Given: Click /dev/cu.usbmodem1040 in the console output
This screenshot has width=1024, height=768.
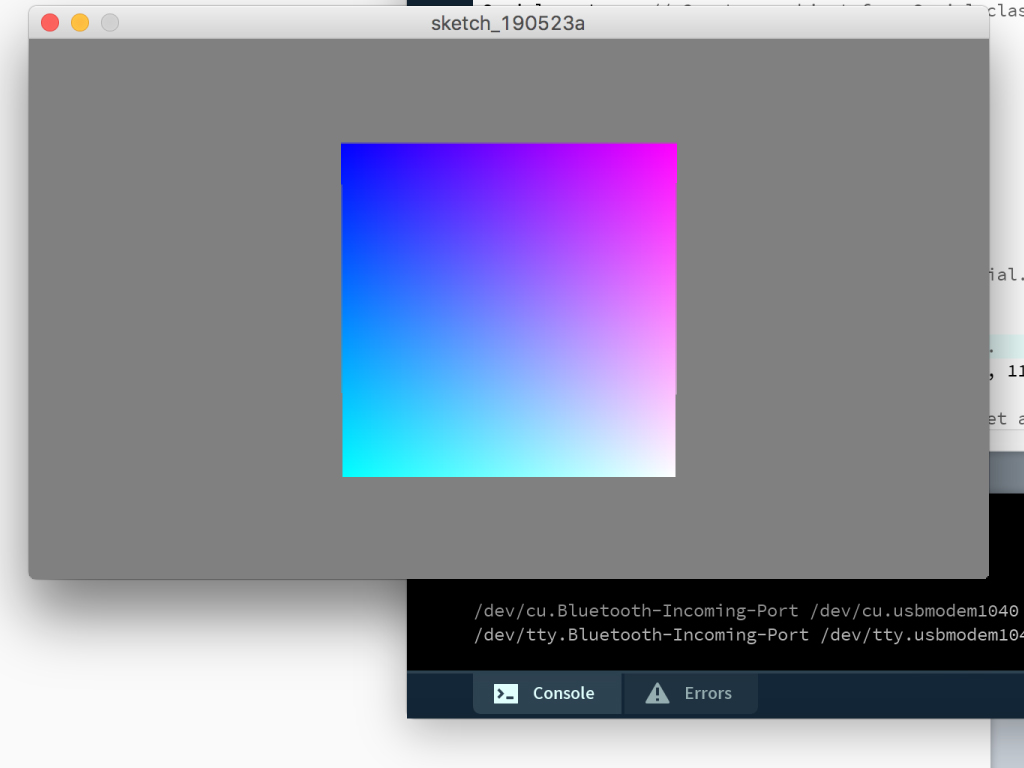Looking at the screenshot, I should (914, 611).
